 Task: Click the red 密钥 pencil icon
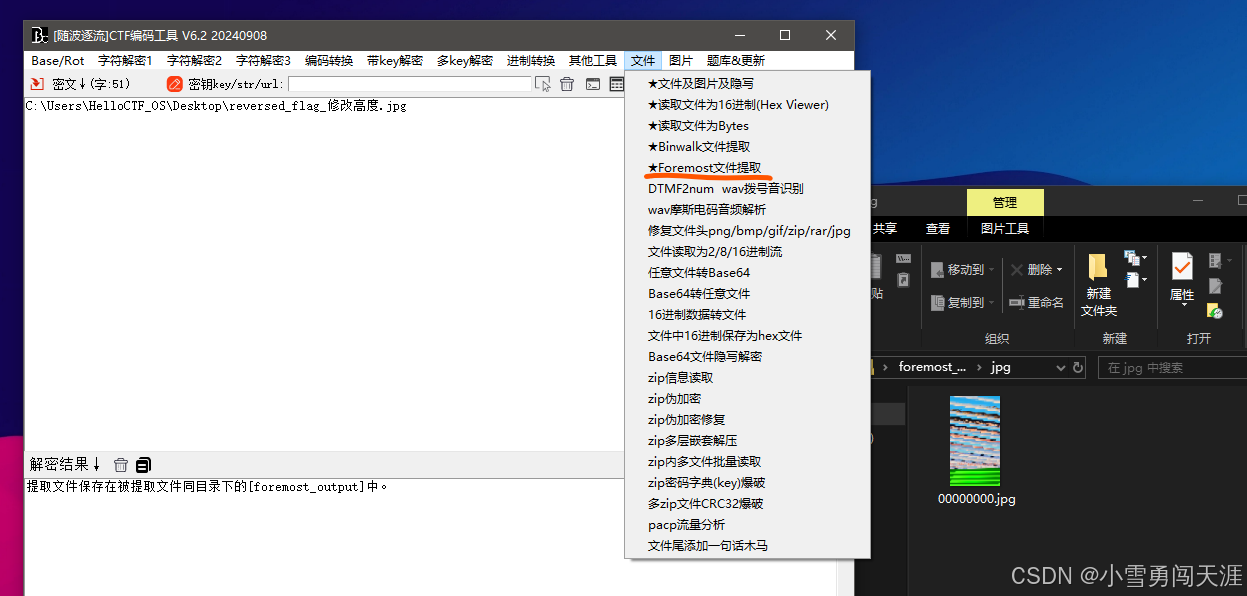coord(174,84)
